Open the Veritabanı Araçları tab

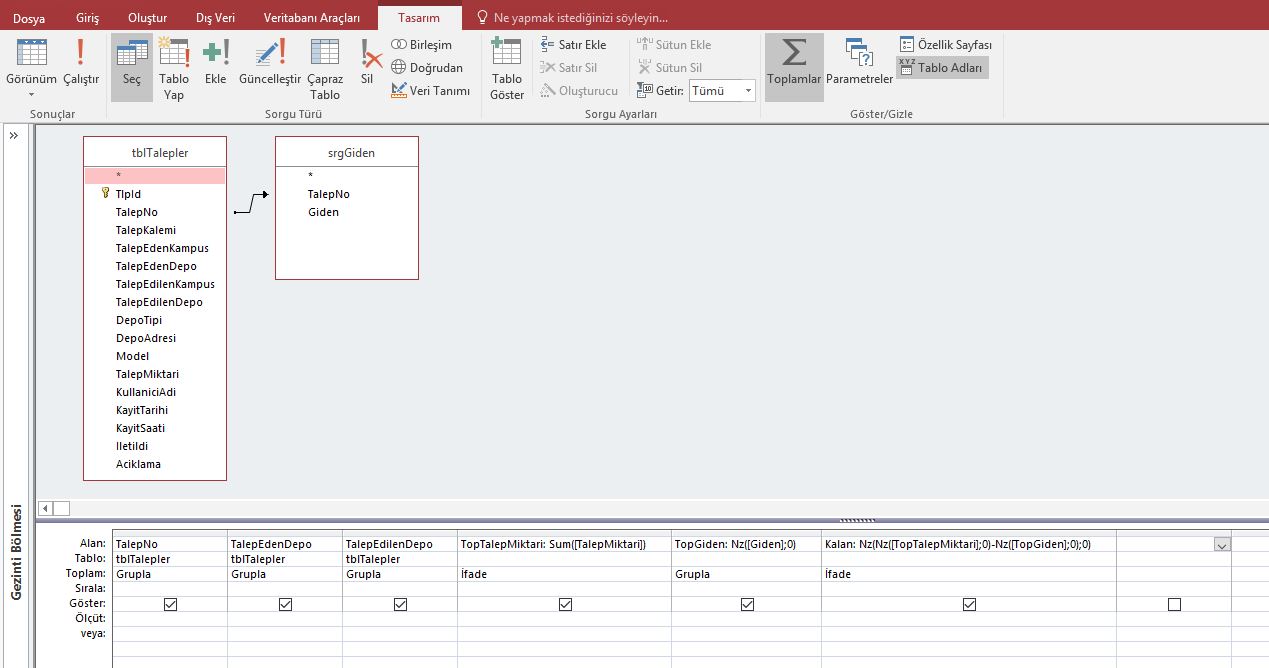(311, 18)
